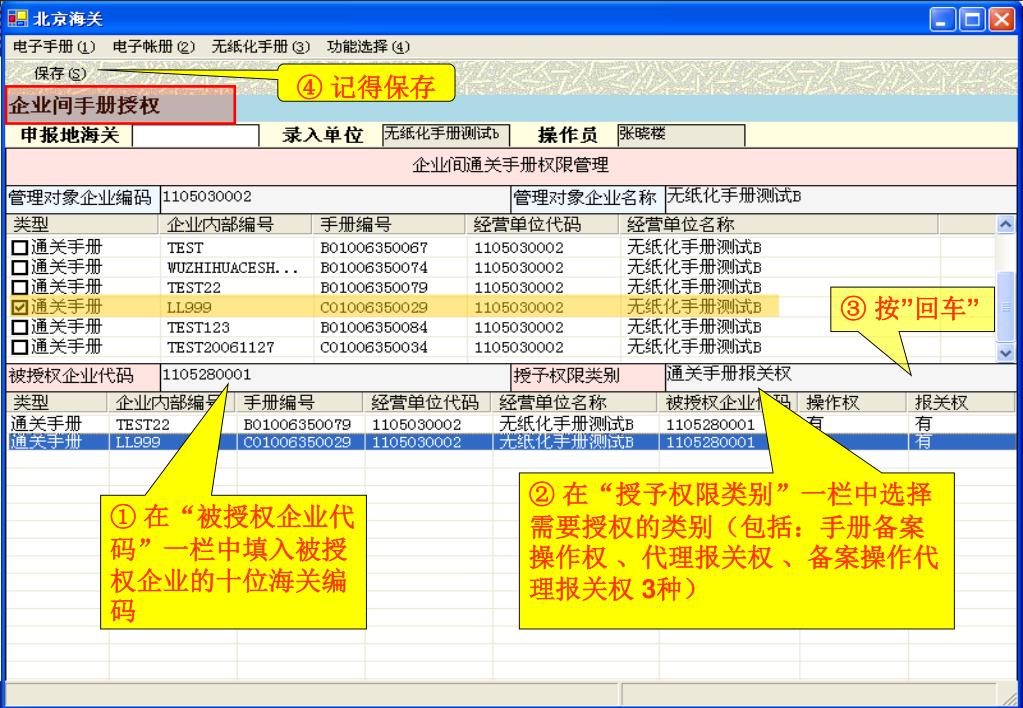Click upper 企业内部编号 column header
The height and width of the screenshot is (708, 1023).
(x=235, y=224)
